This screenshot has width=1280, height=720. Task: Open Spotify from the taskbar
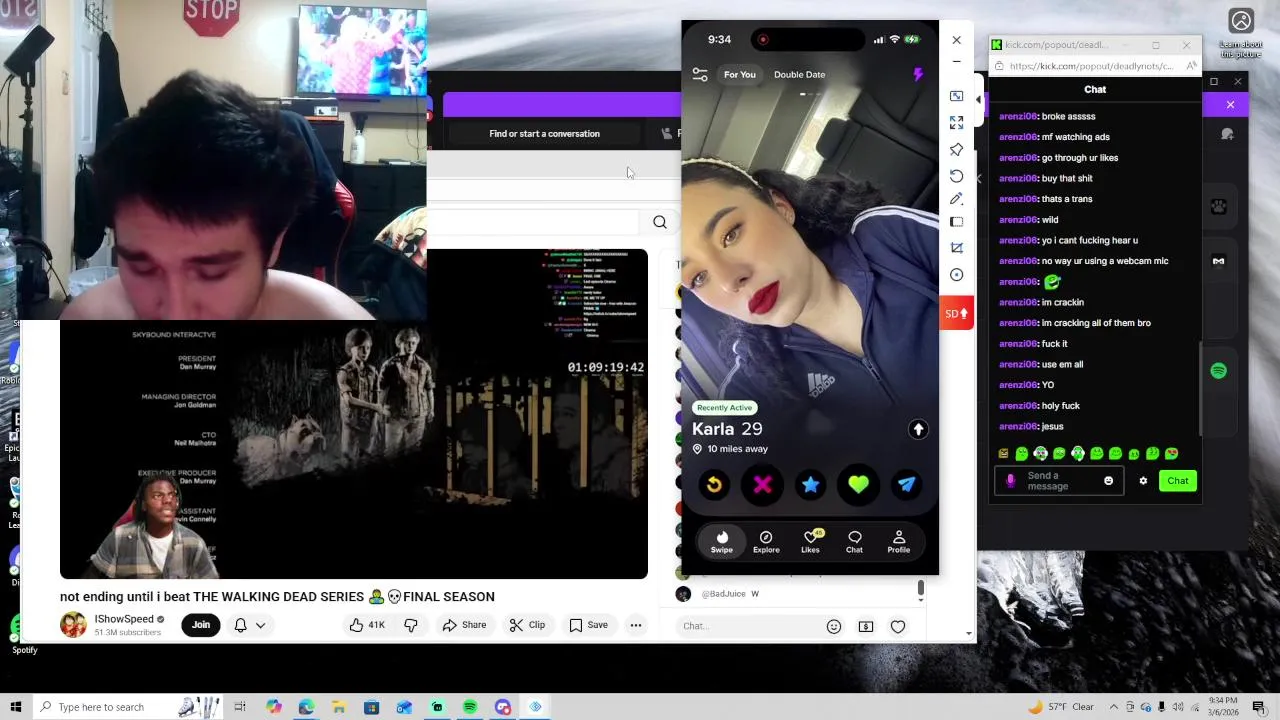pos(470,707)
